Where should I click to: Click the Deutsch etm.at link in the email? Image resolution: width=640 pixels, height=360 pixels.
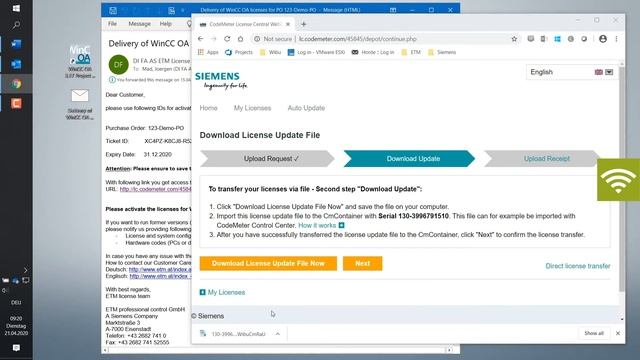tap(160, 269)
